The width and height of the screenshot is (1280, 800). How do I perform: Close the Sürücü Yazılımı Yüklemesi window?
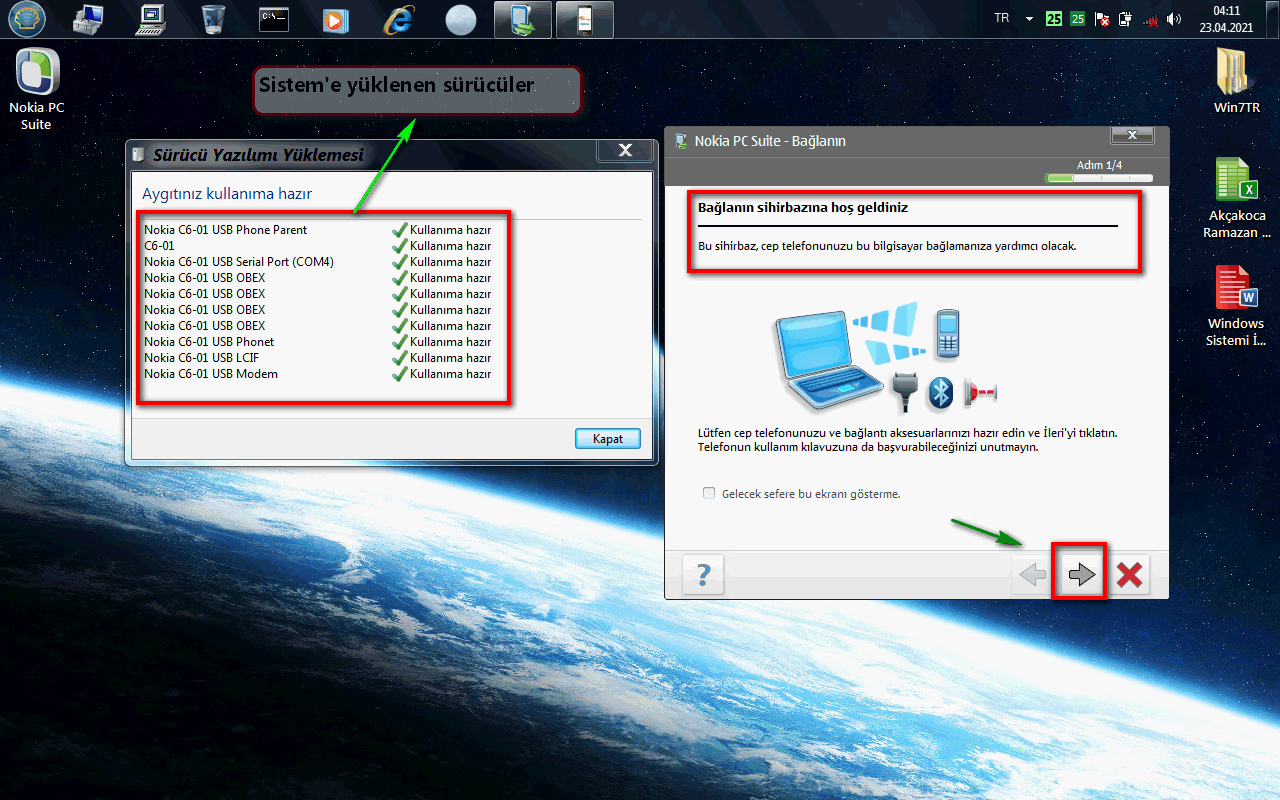[x=625, y=150]
